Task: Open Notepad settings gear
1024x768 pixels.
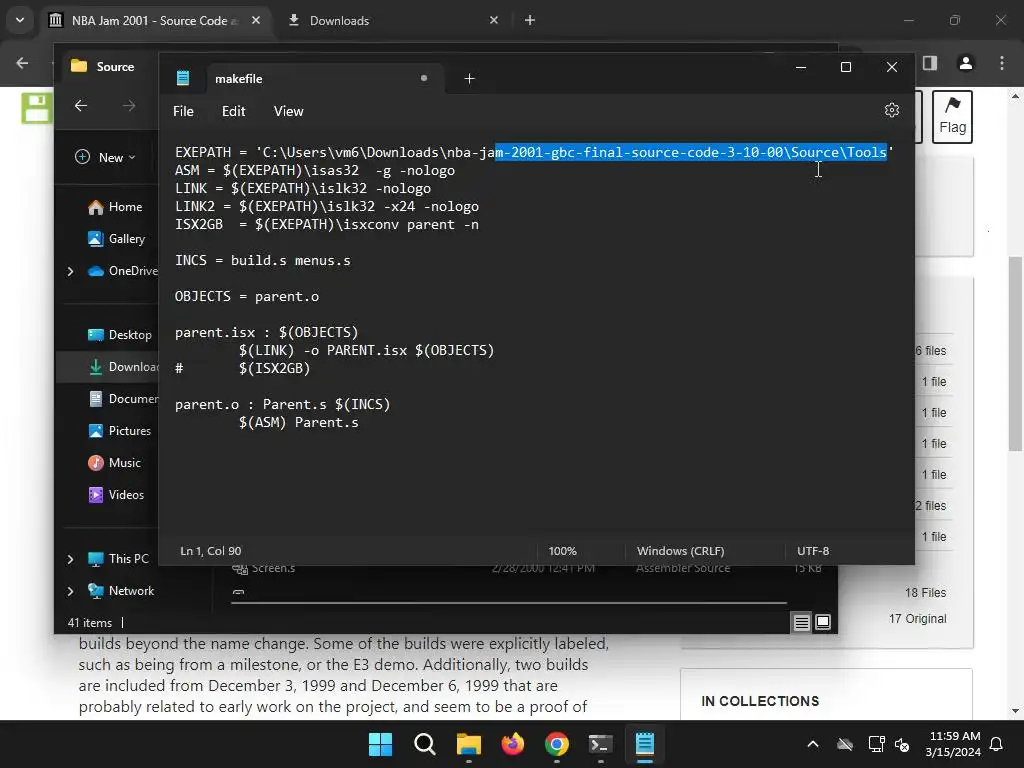Action: pos(891,110)
